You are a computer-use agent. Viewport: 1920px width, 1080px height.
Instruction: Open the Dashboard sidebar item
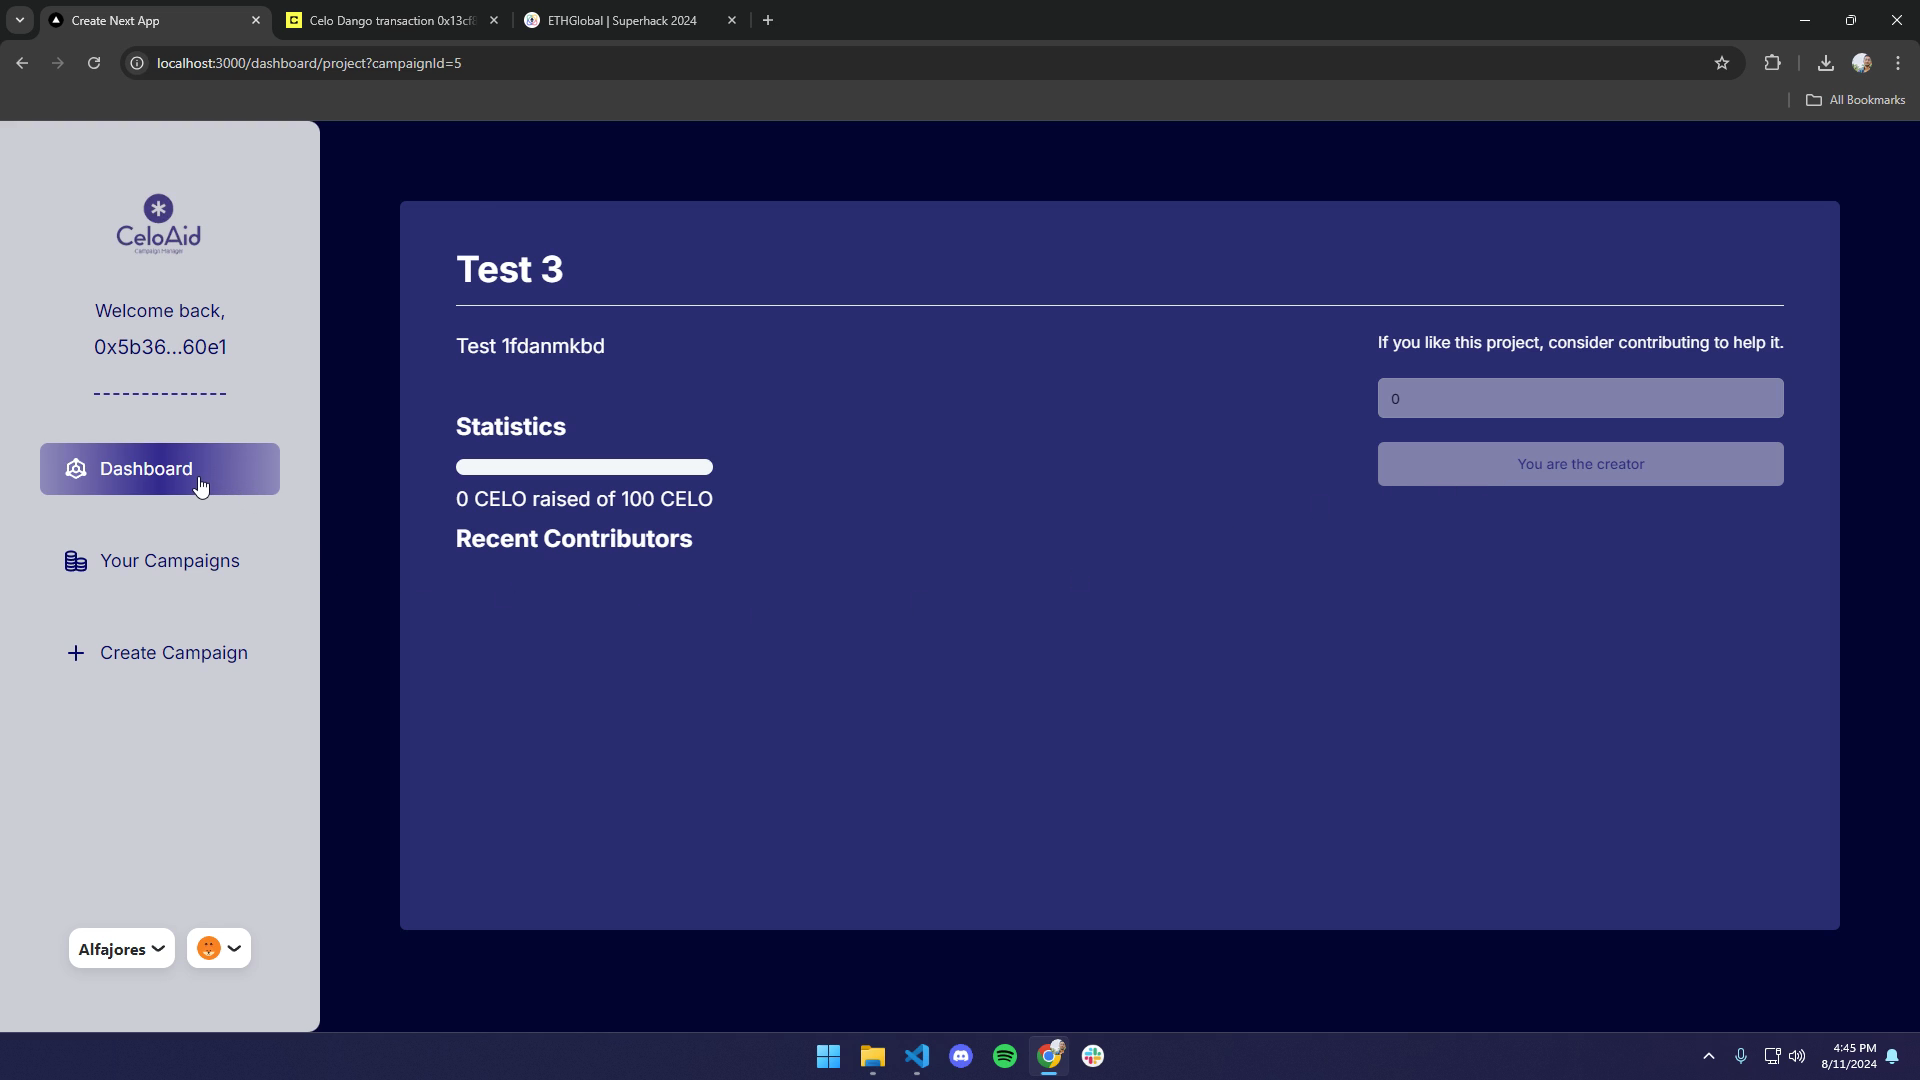coord(160,469)
